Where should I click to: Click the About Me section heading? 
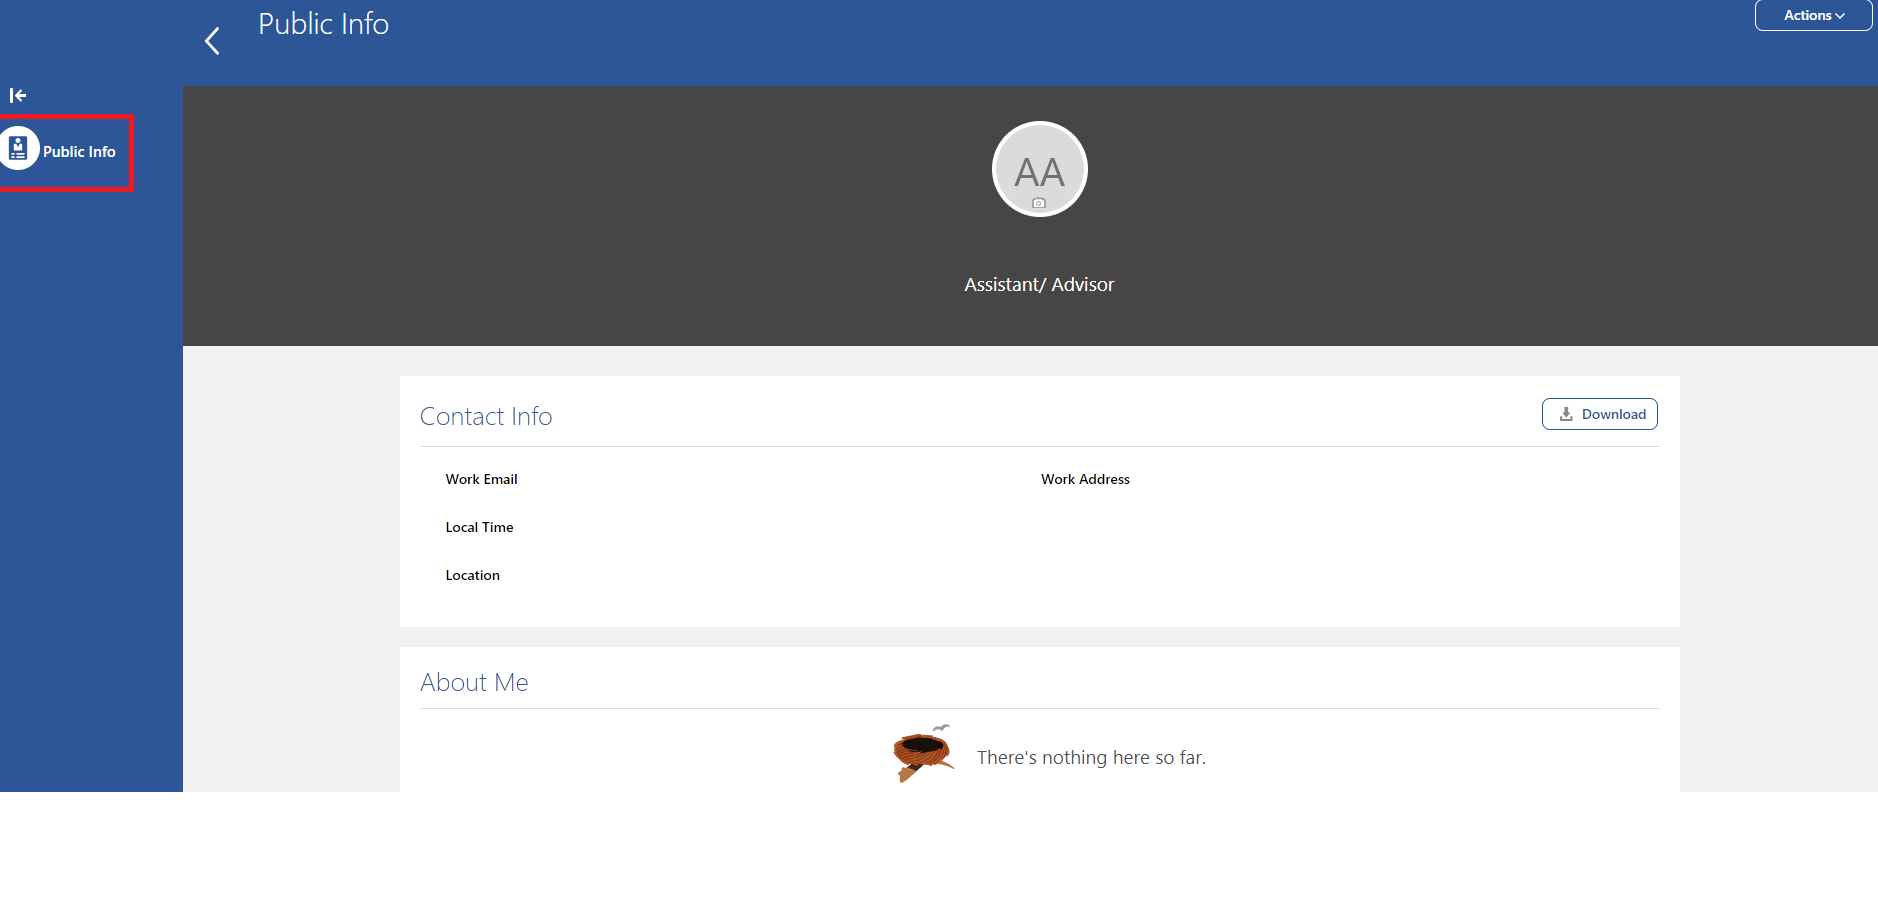474,682
